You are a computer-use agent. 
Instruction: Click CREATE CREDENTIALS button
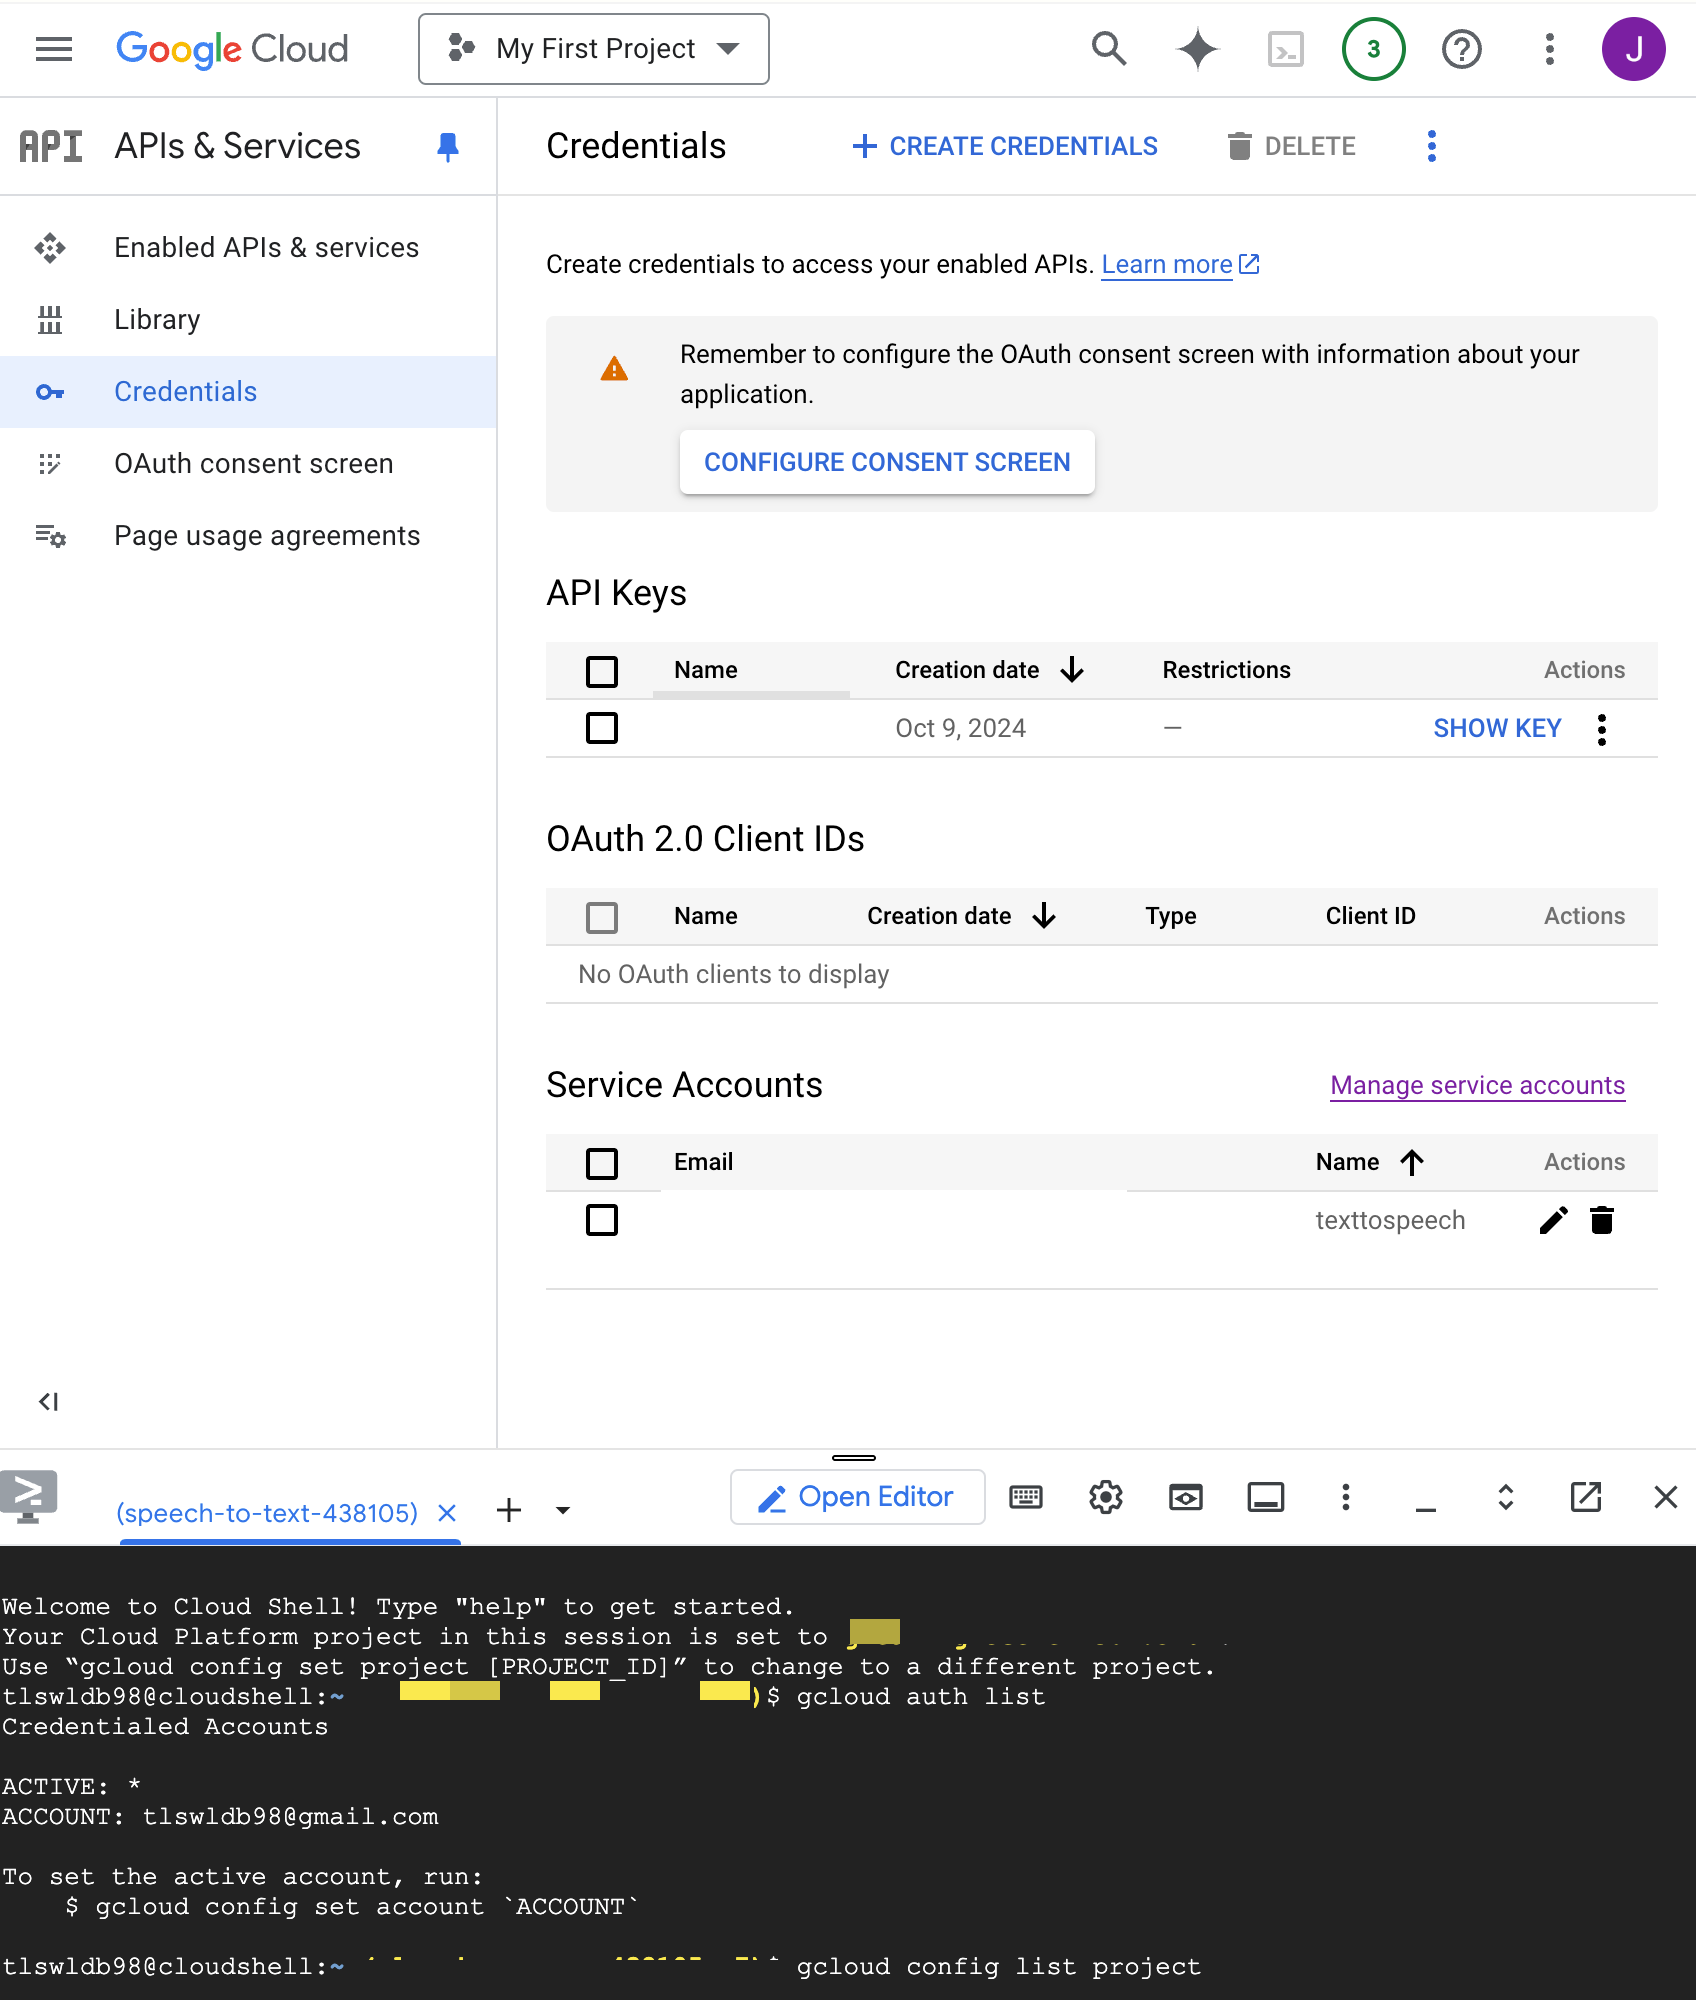(1004, 146)
